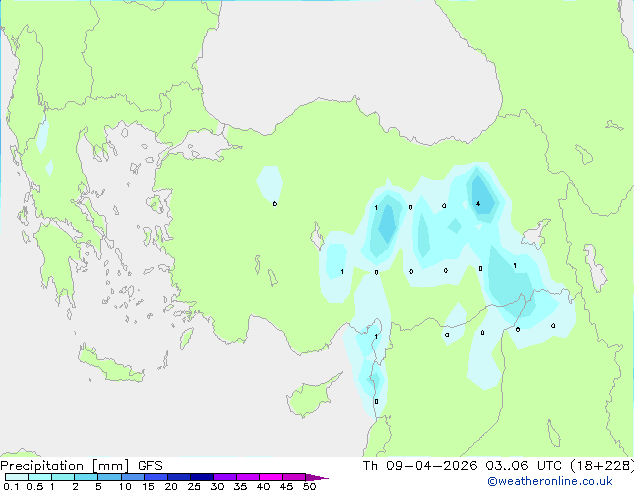The width and height of the screenshot is (634, 490).
Task: Click the 0.1–0.5 mm legend swatch
Action: point(17,477)
